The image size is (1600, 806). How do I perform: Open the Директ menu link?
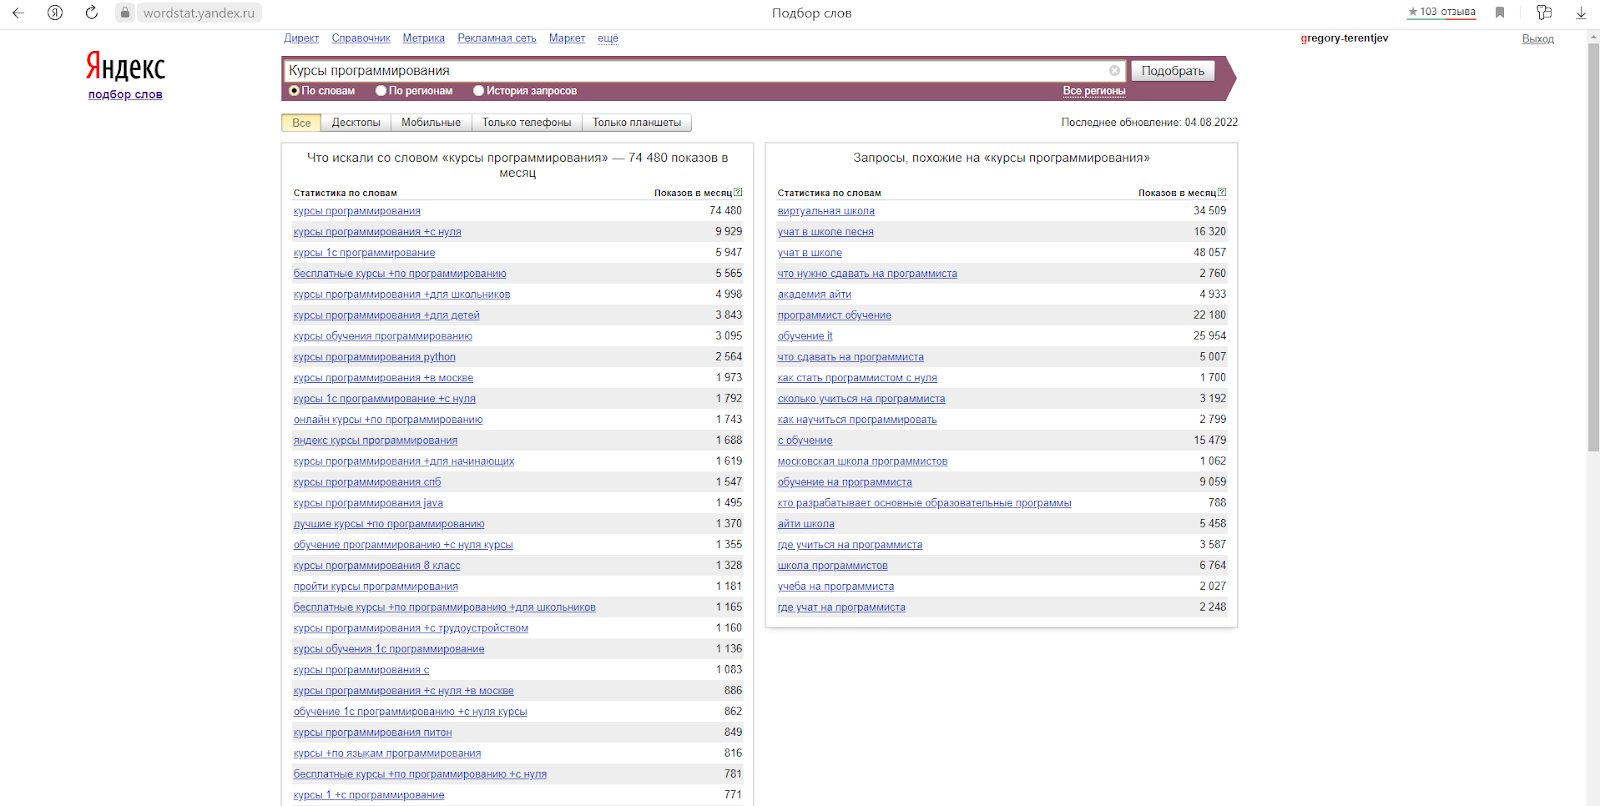tap(301, 38)
